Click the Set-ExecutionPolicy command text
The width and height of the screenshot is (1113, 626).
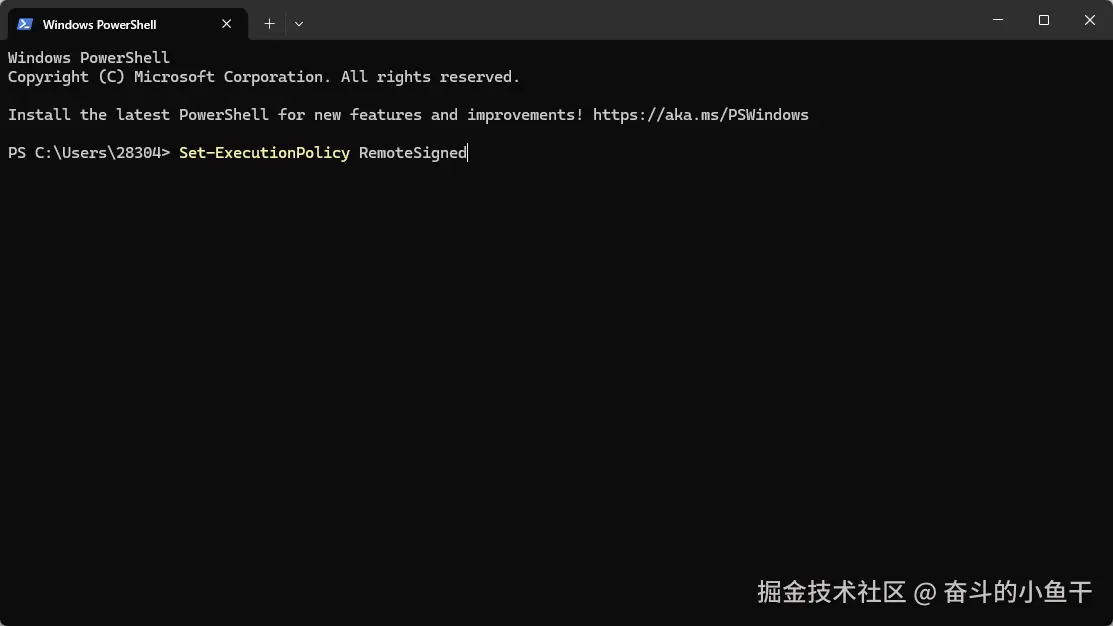(264, 153)
